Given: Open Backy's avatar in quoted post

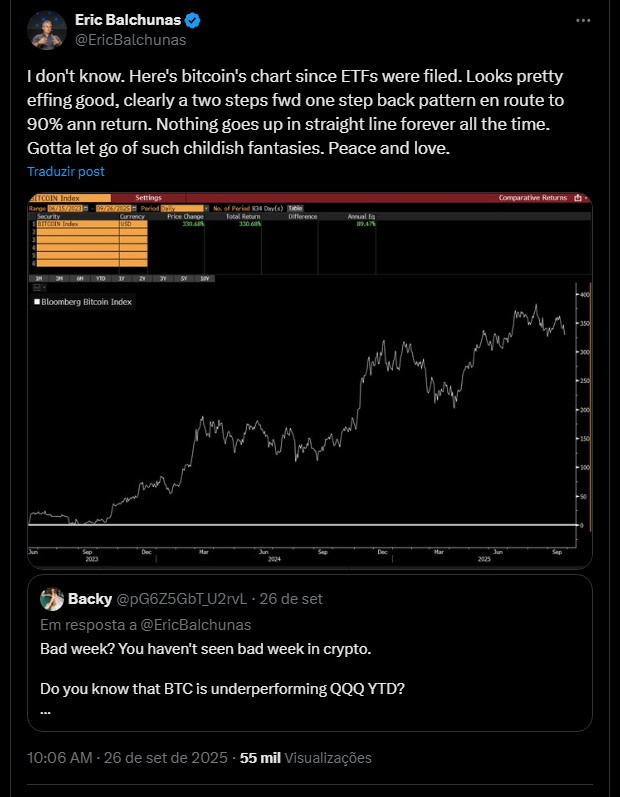Looking at the screenshot, I should tap(52, 599).
